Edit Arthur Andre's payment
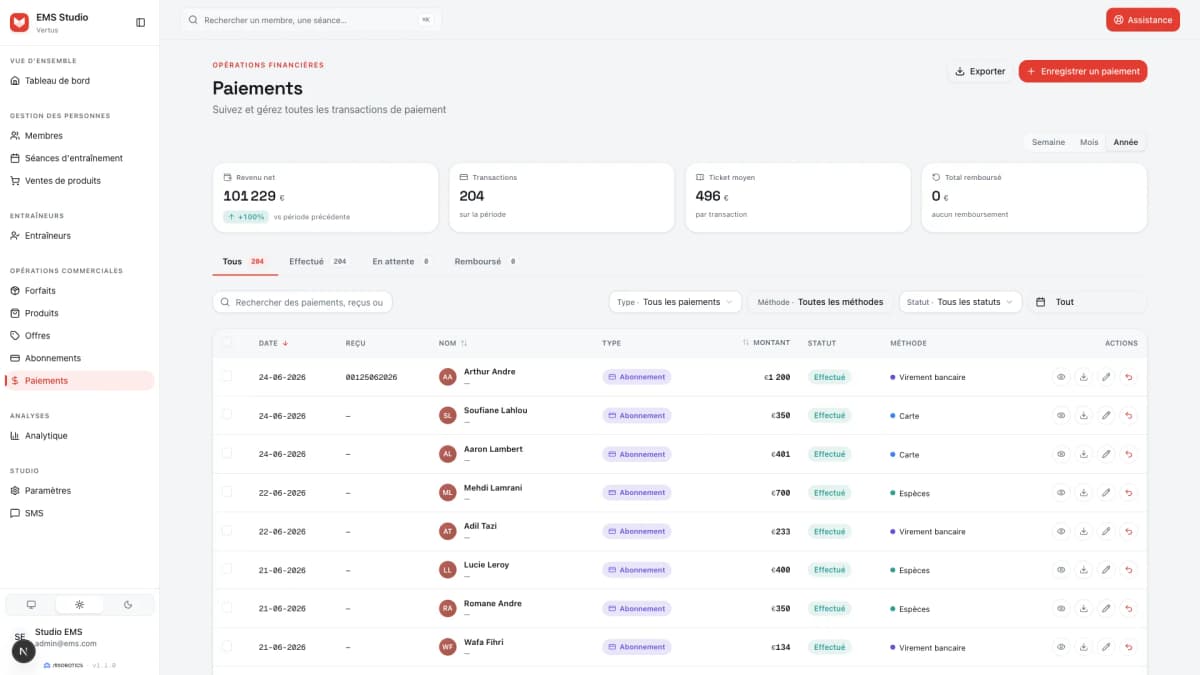1200x675 pixels. pyautogui.click(x=1106, y=377)
